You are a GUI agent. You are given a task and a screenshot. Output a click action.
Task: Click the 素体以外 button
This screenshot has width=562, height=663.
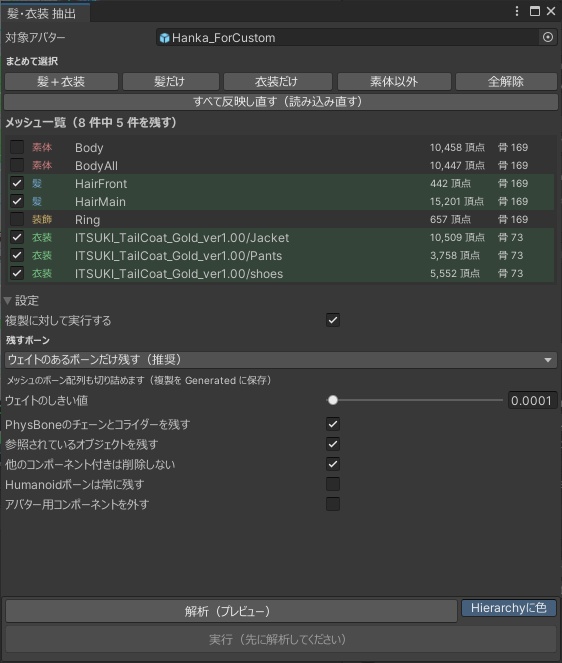[394, 81]
